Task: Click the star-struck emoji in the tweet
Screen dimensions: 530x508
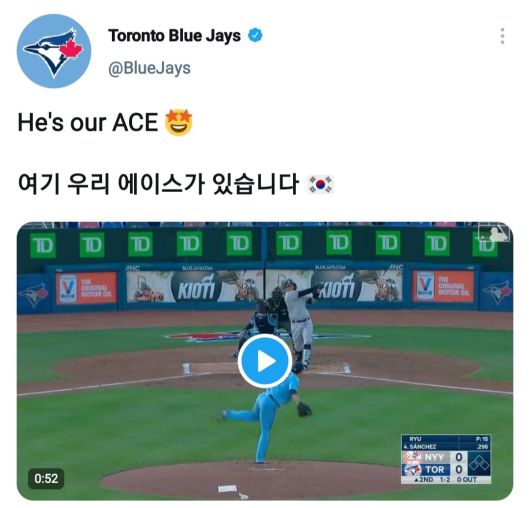Action: point(179,123)
